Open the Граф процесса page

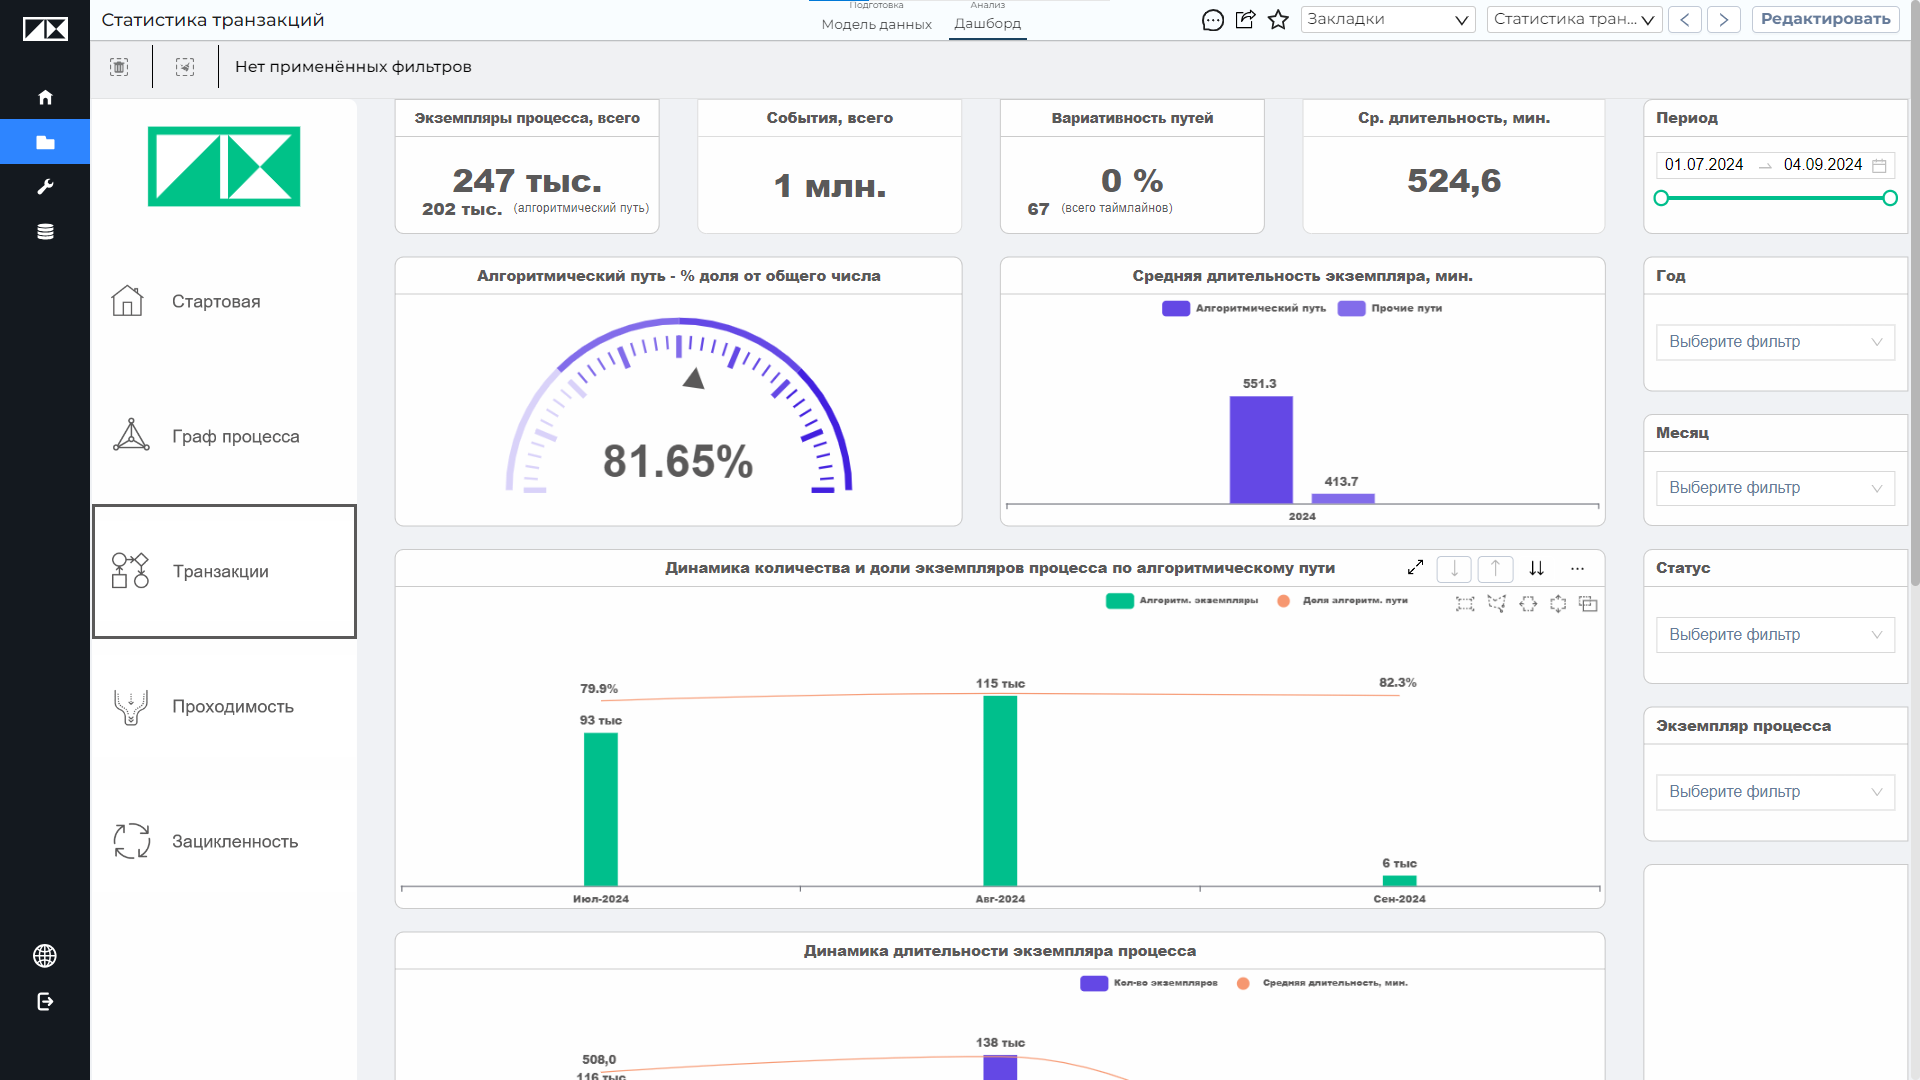[x=224, y=437]
